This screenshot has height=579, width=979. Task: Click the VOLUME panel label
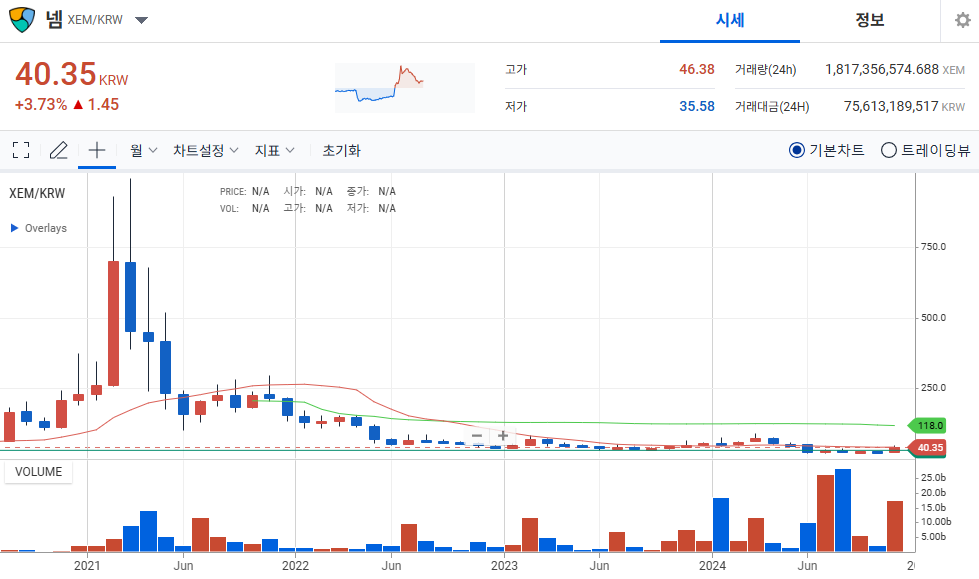pos(39,472)
